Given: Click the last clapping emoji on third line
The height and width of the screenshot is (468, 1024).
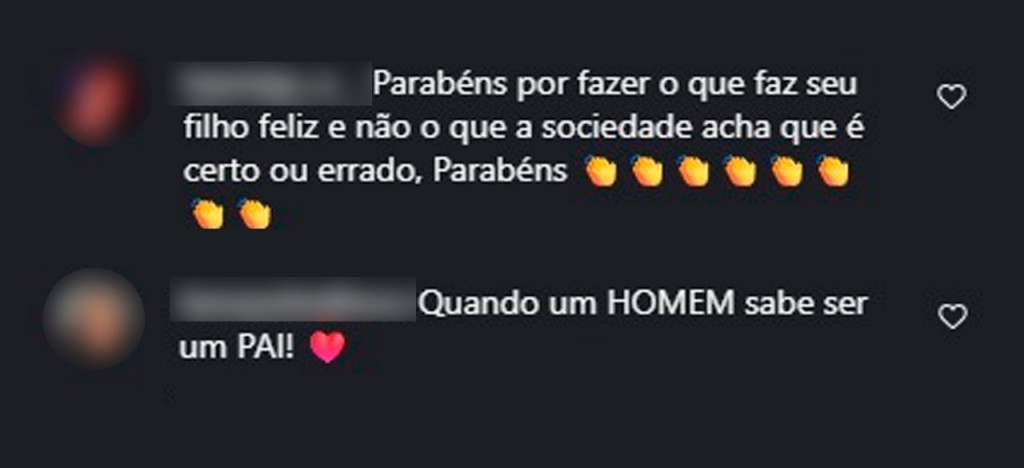Looking at the screenshot, I should pos(833,172).
